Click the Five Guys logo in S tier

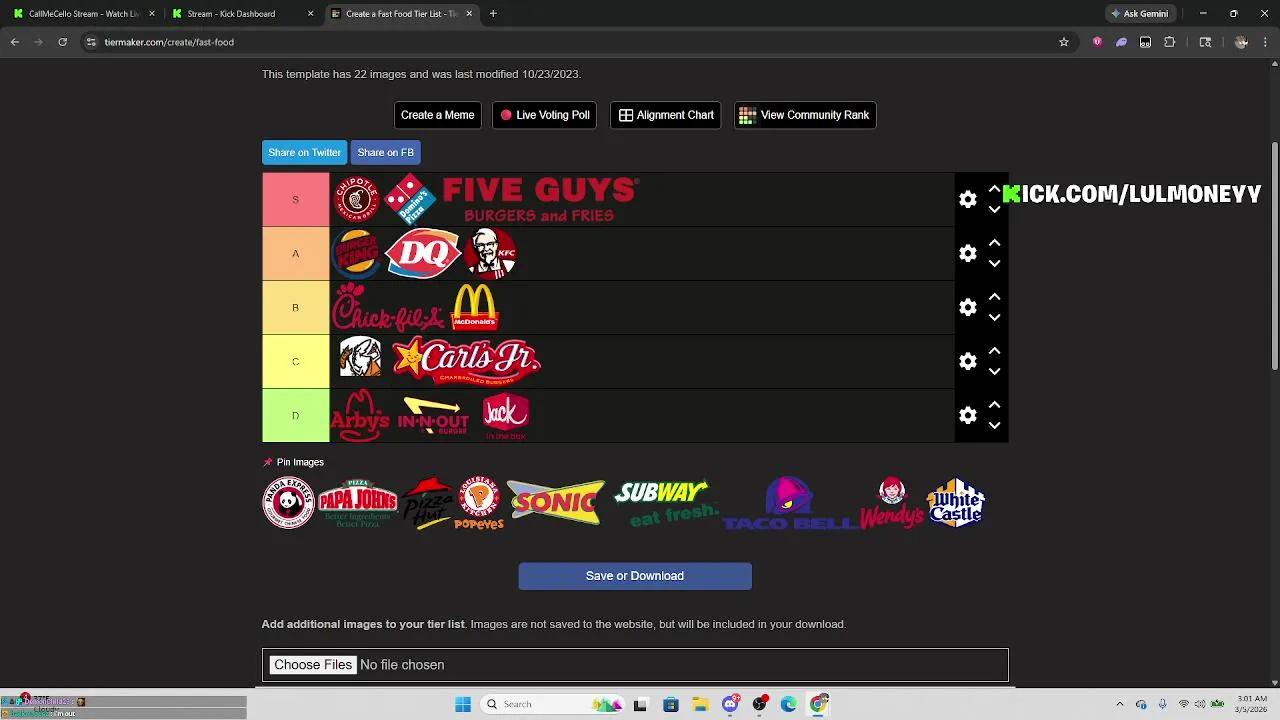540,199
